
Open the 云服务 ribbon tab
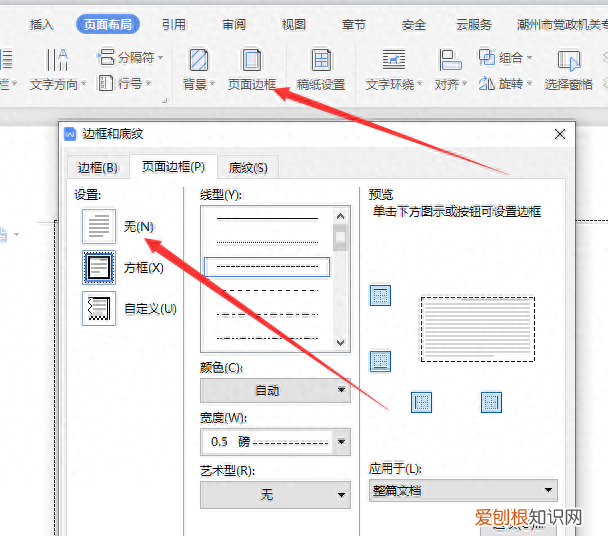[x=474, y=25]
